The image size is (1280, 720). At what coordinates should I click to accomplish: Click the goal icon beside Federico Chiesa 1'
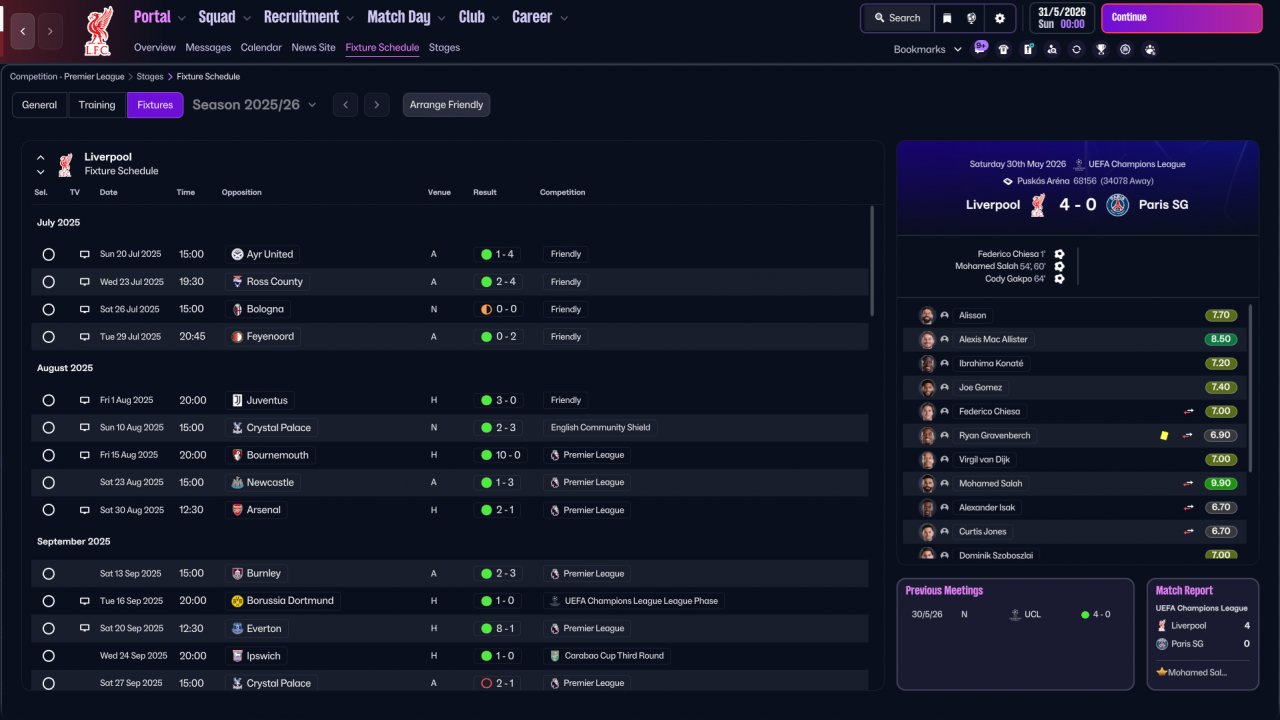(x=1059, y=254)
